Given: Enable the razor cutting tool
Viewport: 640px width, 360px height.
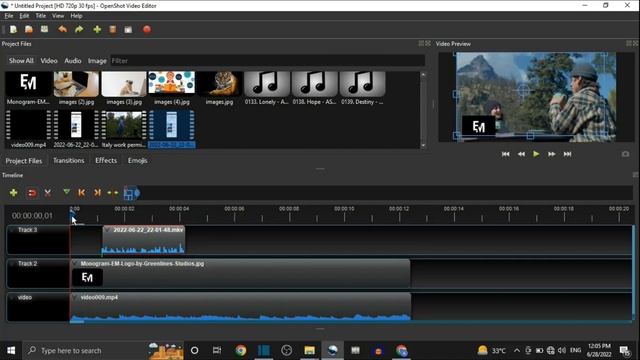Looking at the screenshot, I should tap(48, 193).
